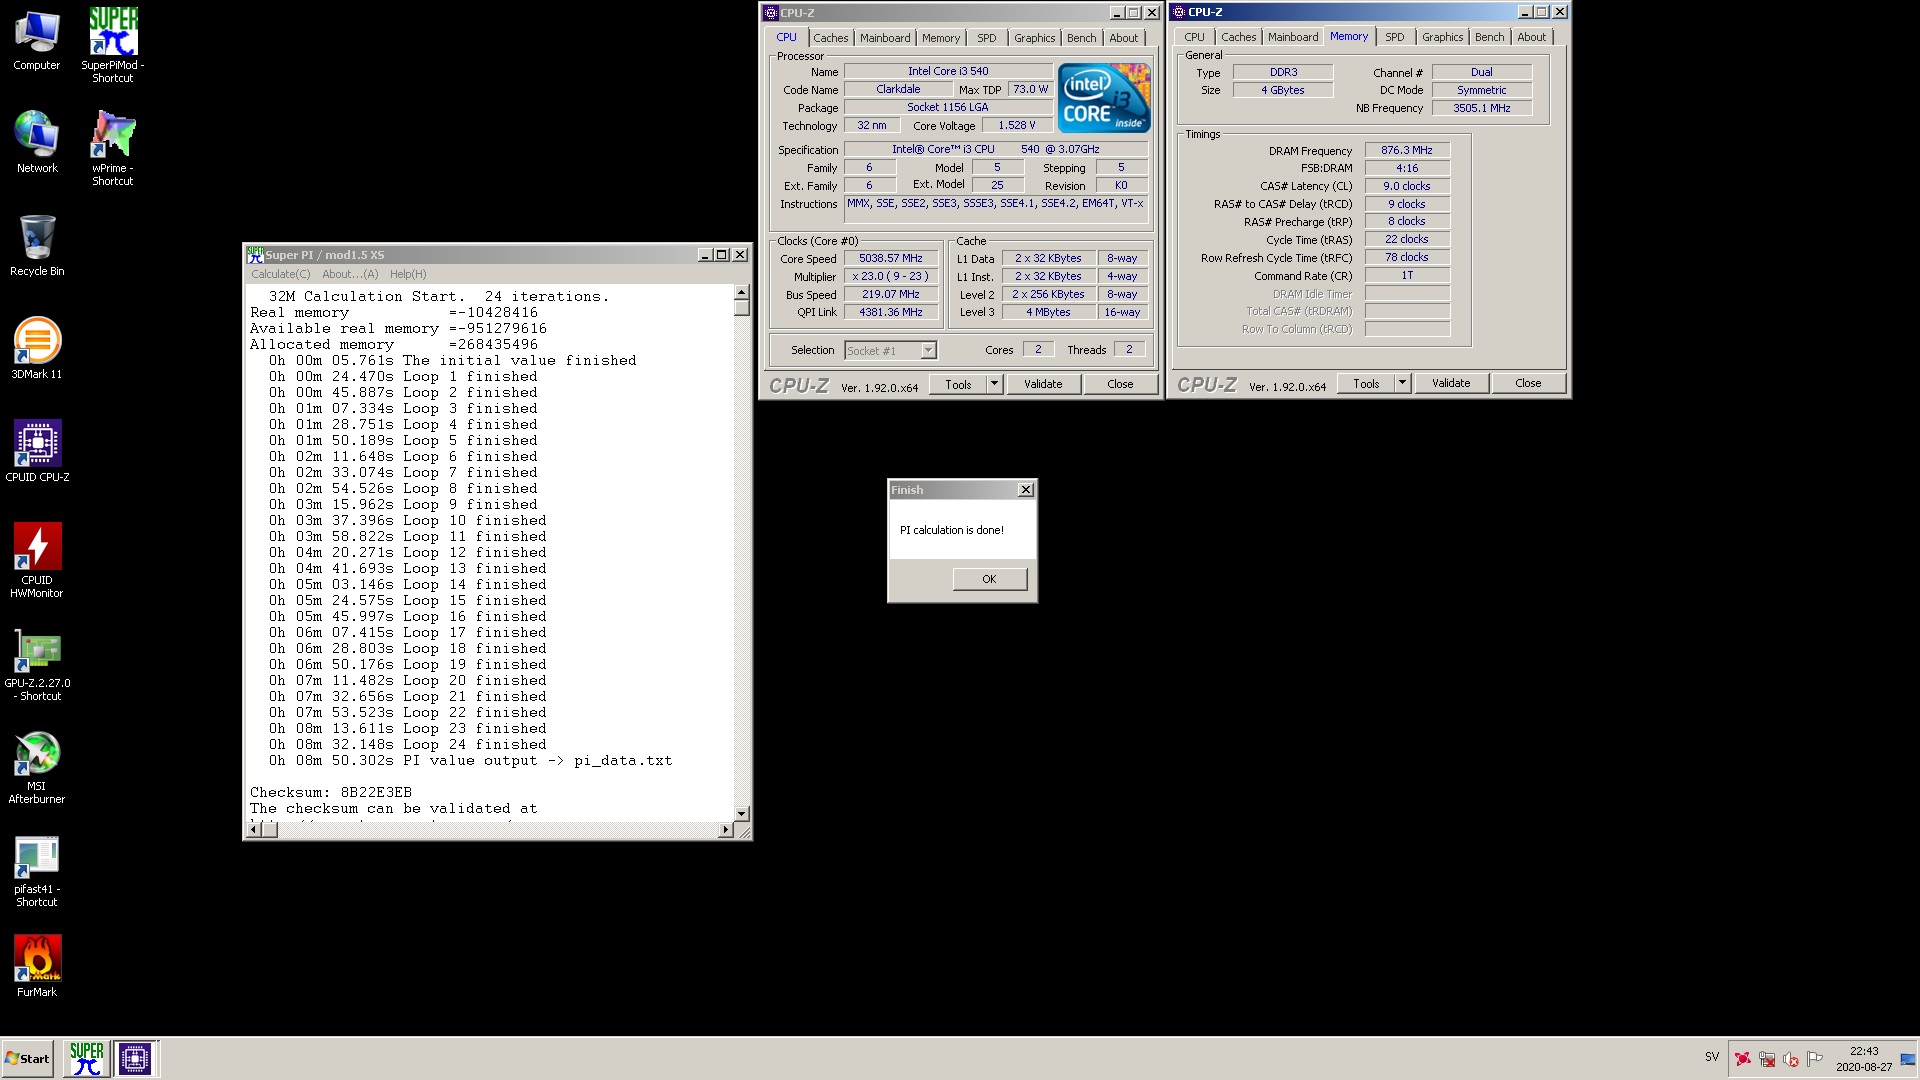Switch to Bench tab in right CPU-Z
This screenshot has height=1080, width=1920.
(x=1489, y=37)
